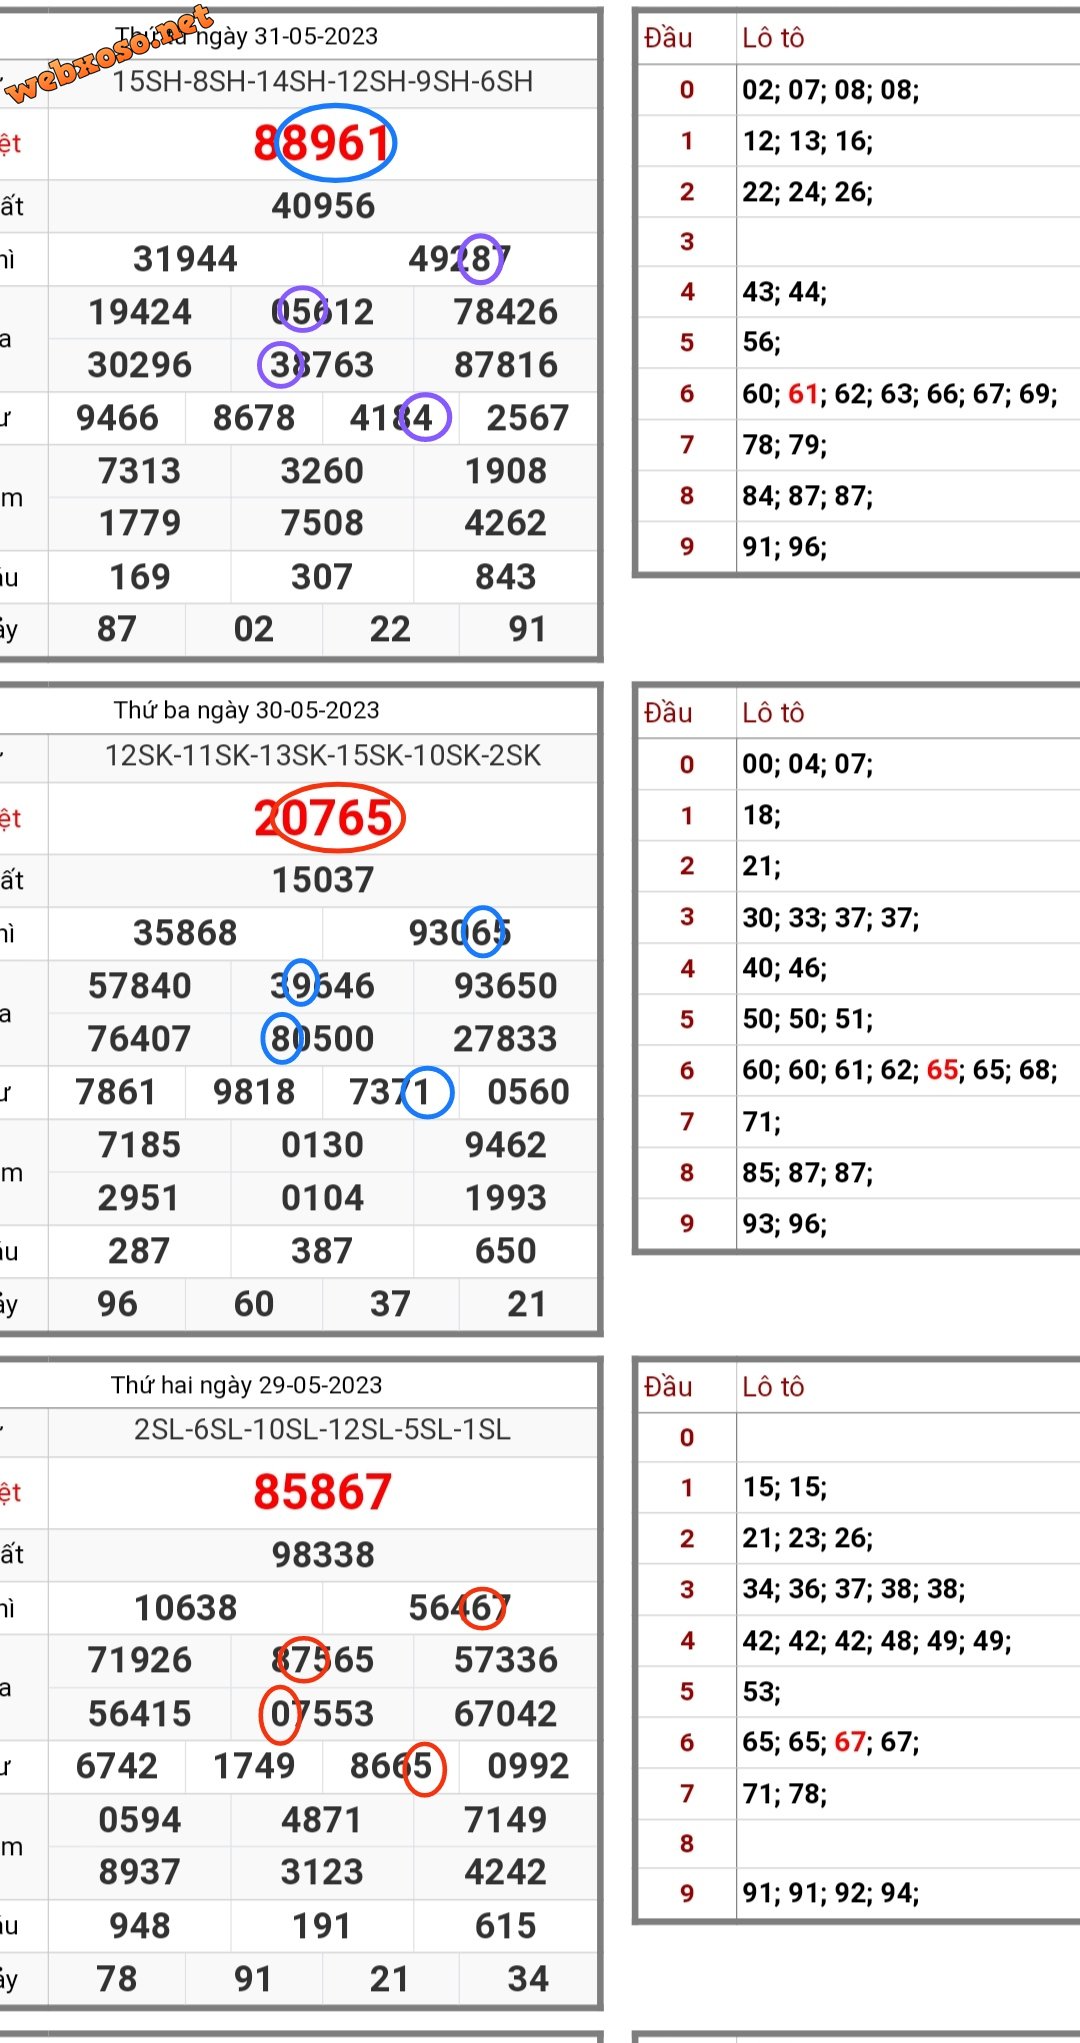Select the fifth prize number 7508
Image resolution: width=1080 pixels, height=2043 pixels.
pyautogui.click(x=322, y=523)
